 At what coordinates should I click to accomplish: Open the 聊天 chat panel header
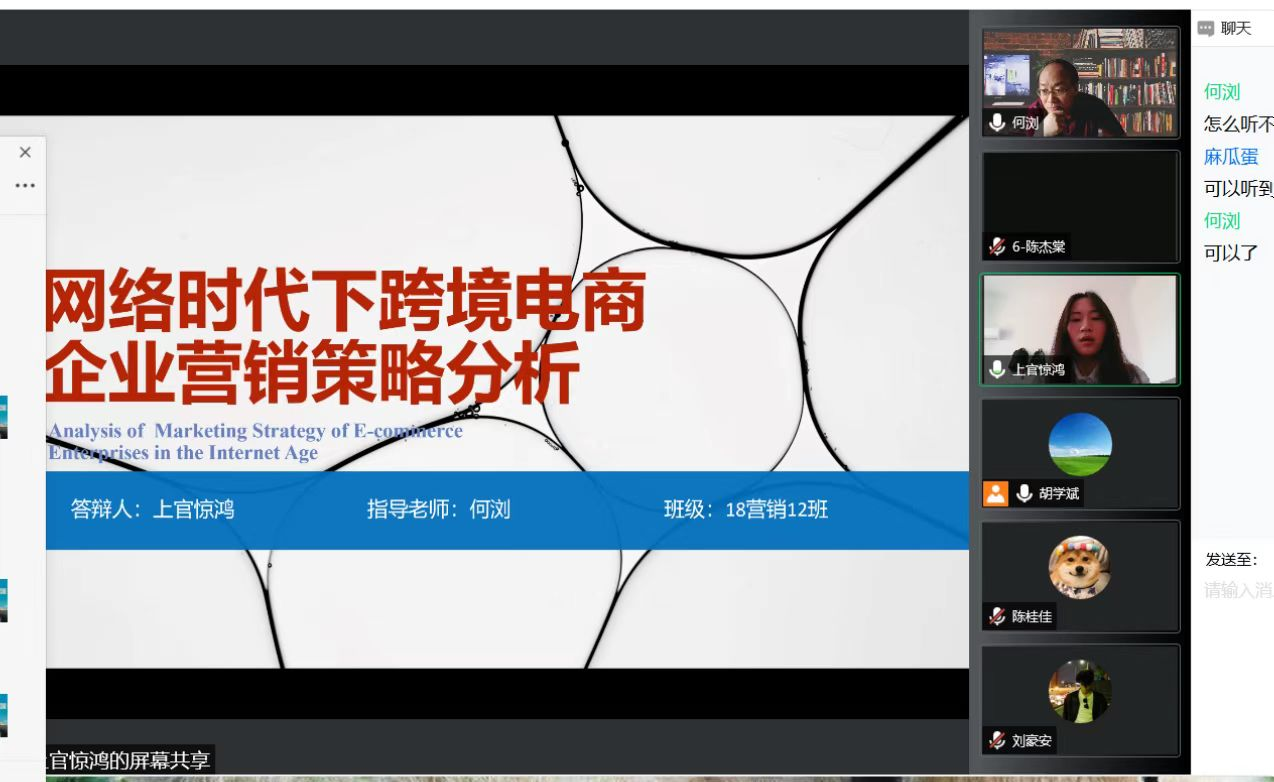click(1236, 28)
